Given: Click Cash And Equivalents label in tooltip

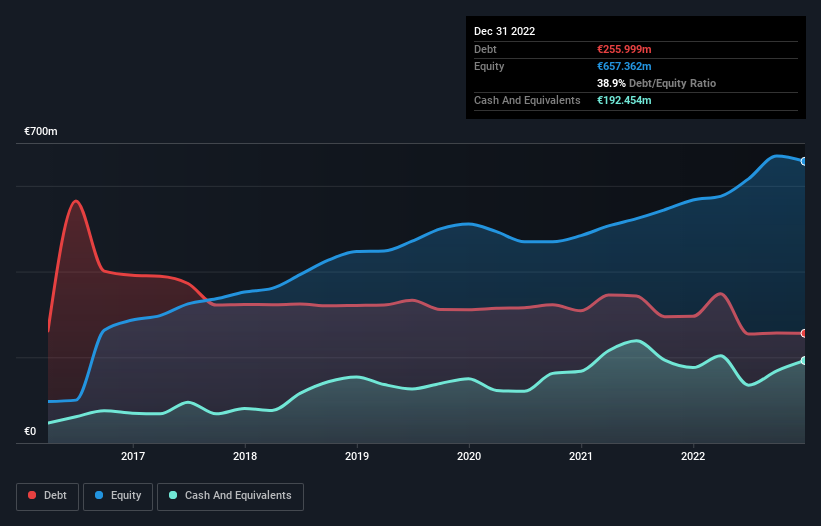Looking at the screenshot, I should [x=527, y=100].
